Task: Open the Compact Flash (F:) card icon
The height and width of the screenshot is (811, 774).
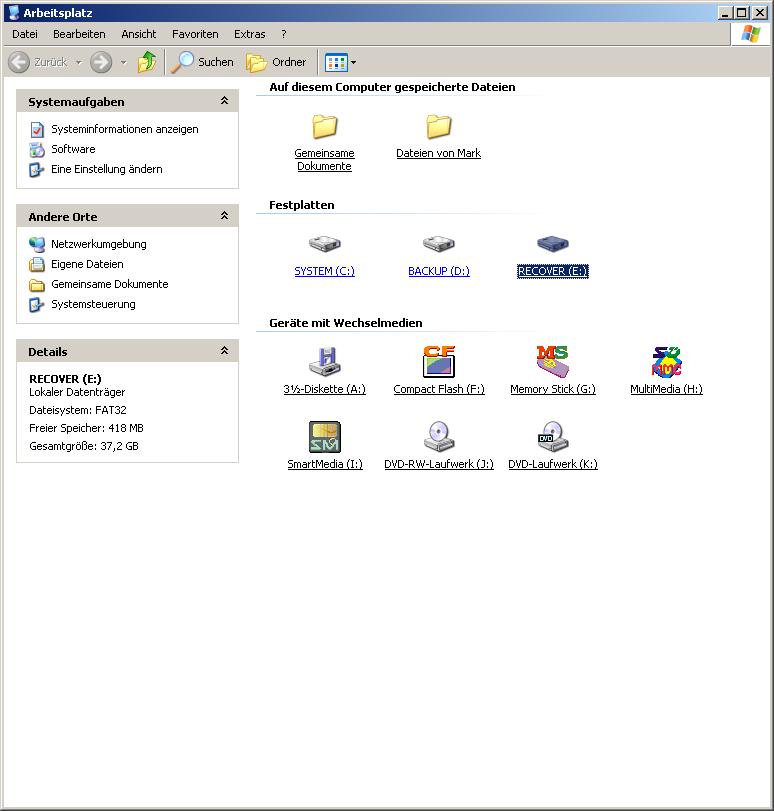Action: pos(439,362)
